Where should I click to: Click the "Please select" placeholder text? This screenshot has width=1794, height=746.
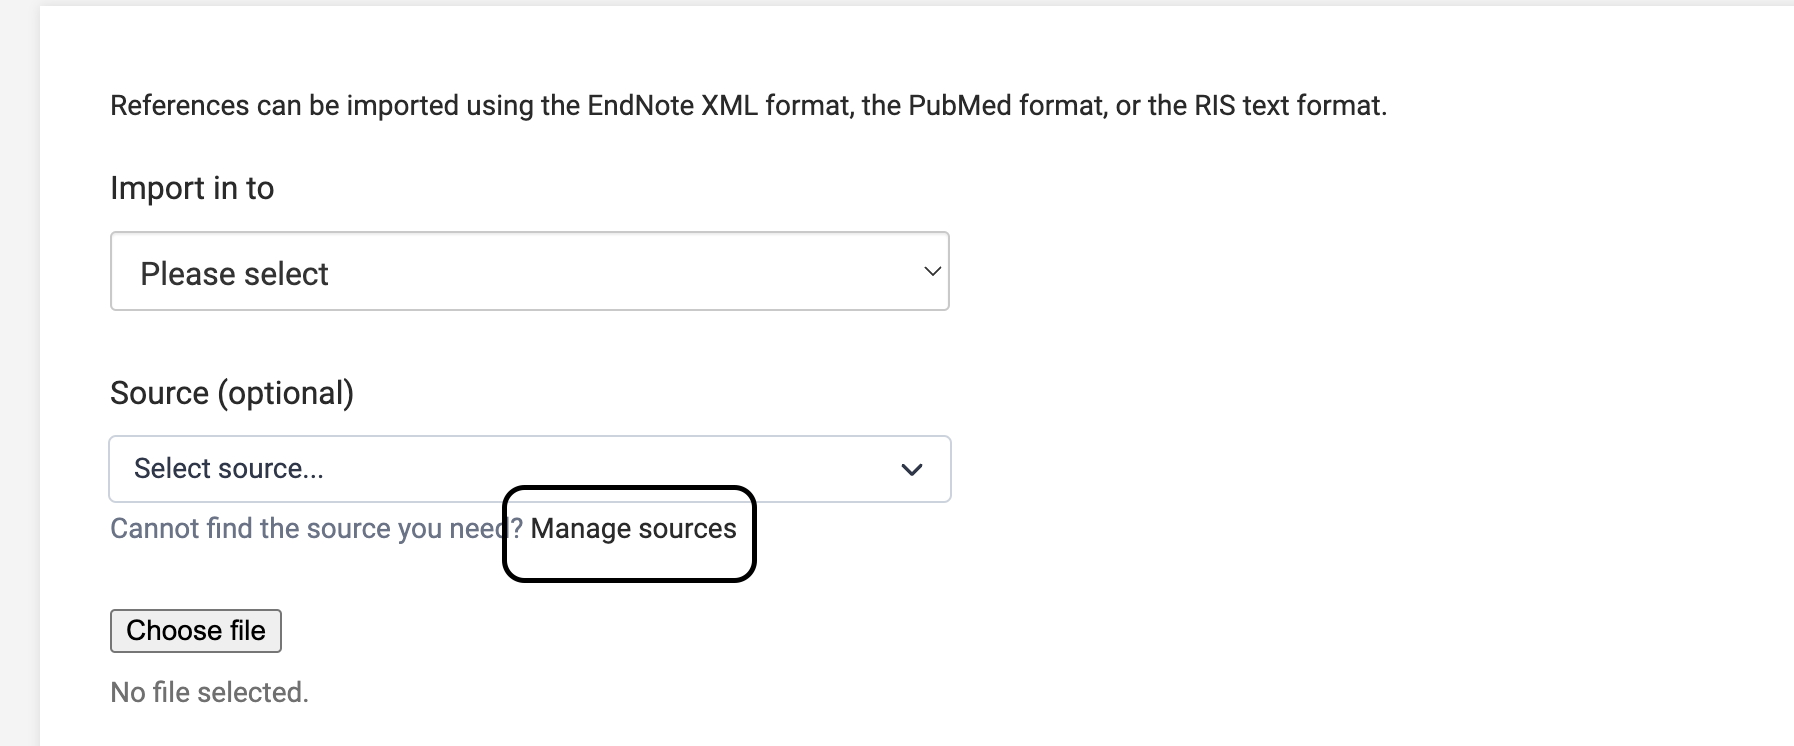pos(234,274)
